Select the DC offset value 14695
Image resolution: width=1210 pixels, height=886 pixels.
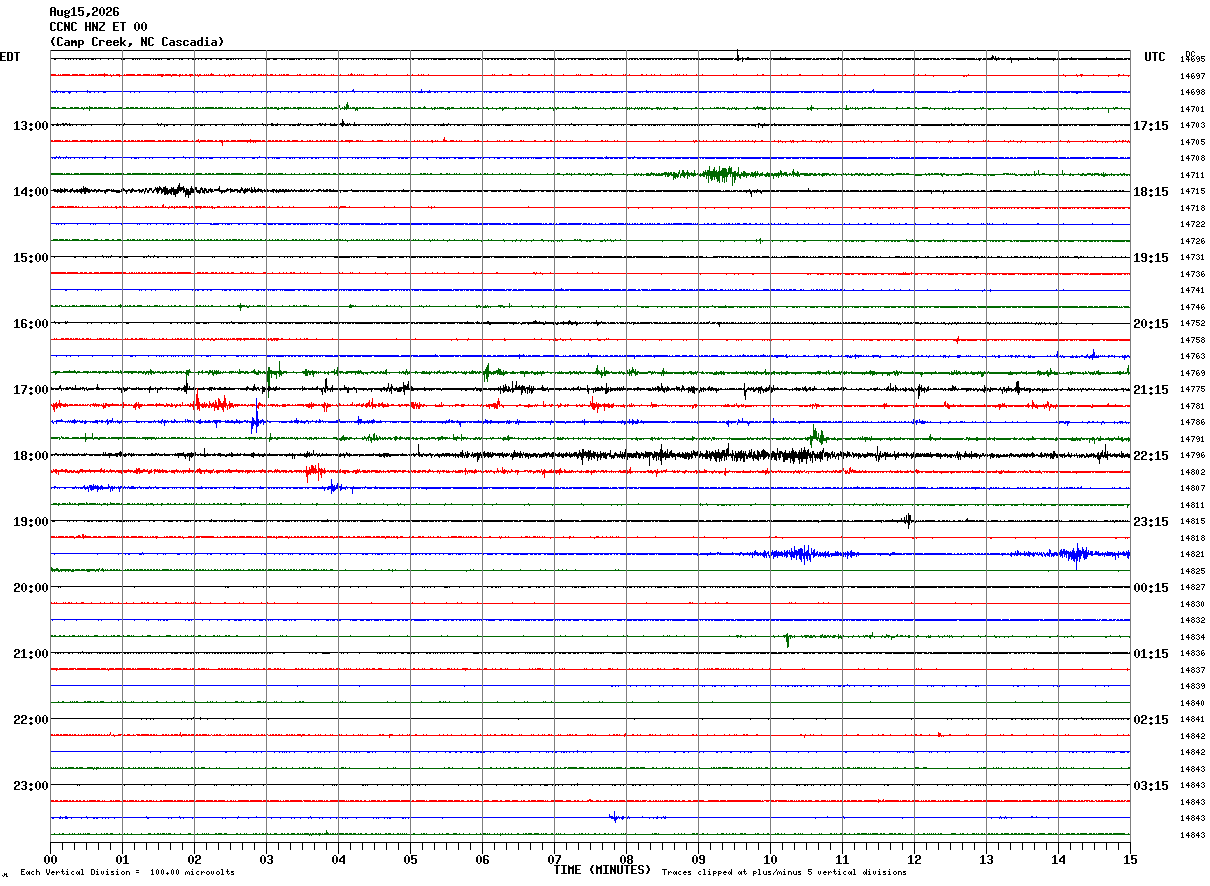(1192, 59)
